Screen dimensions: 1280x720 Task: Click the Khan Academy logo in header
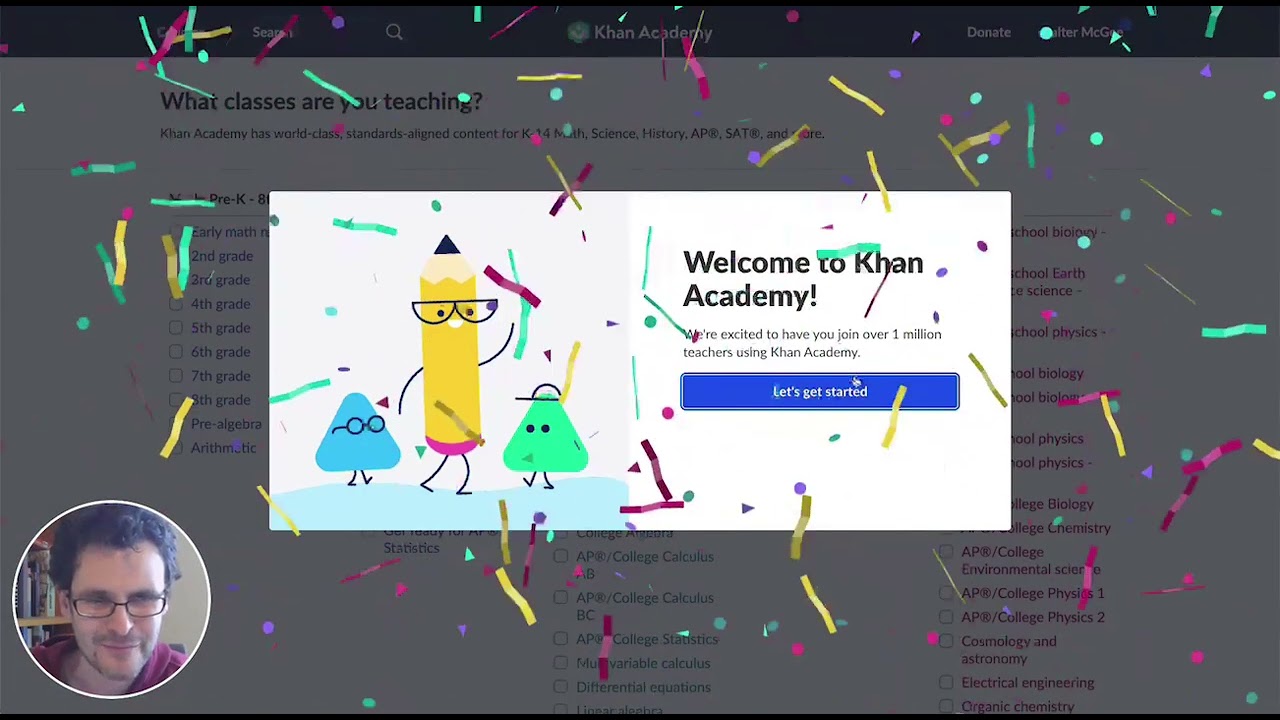click(x=640, y=32)
